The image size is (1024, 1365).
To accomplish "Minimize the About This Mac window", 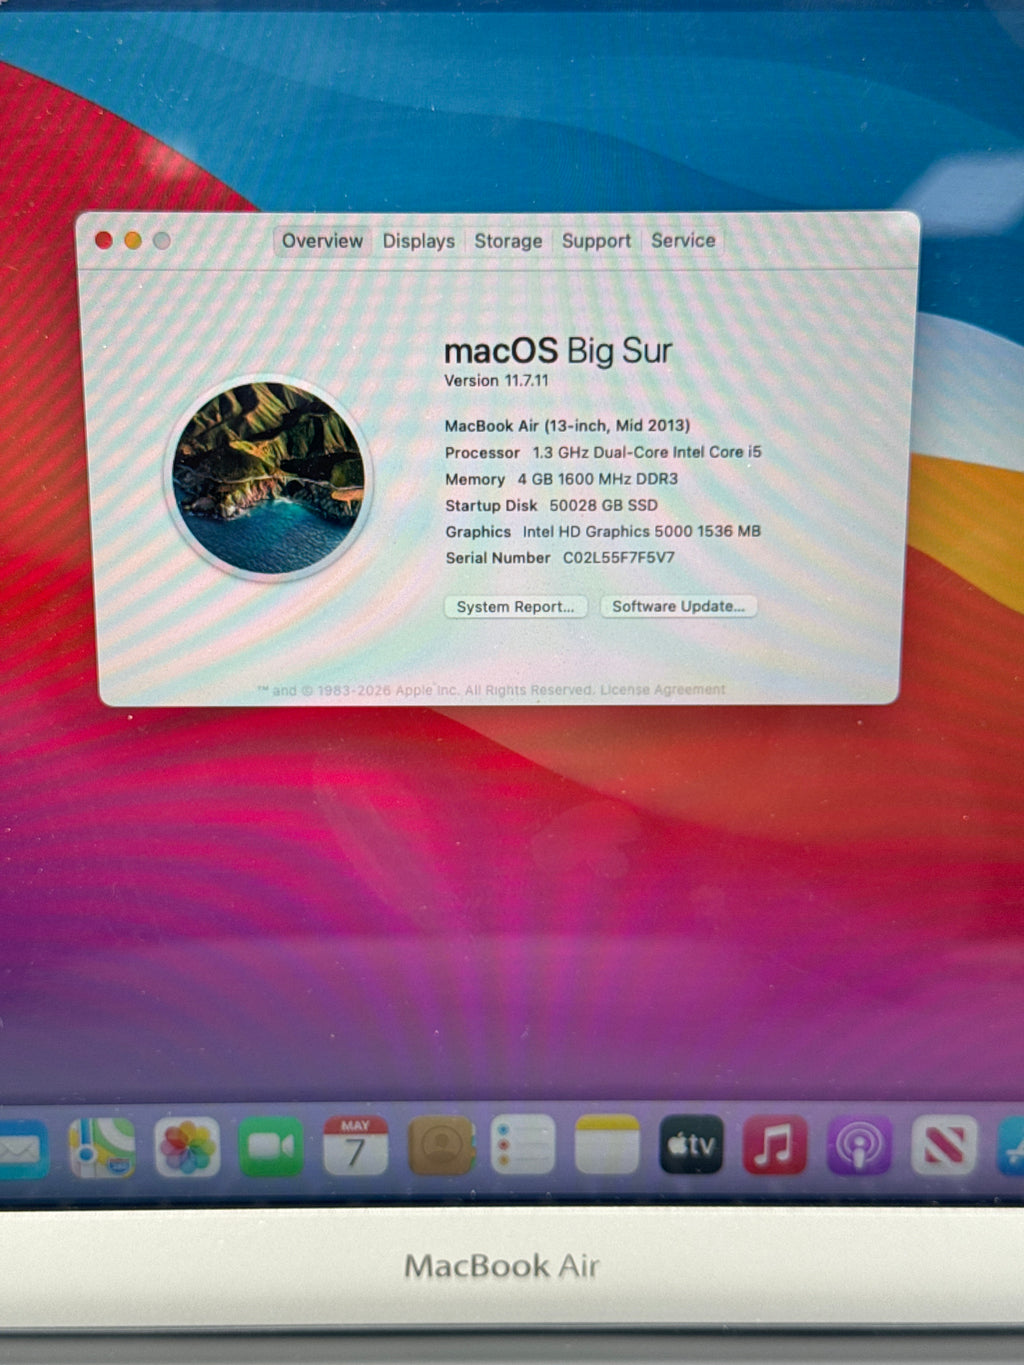I will coord(133,240).
